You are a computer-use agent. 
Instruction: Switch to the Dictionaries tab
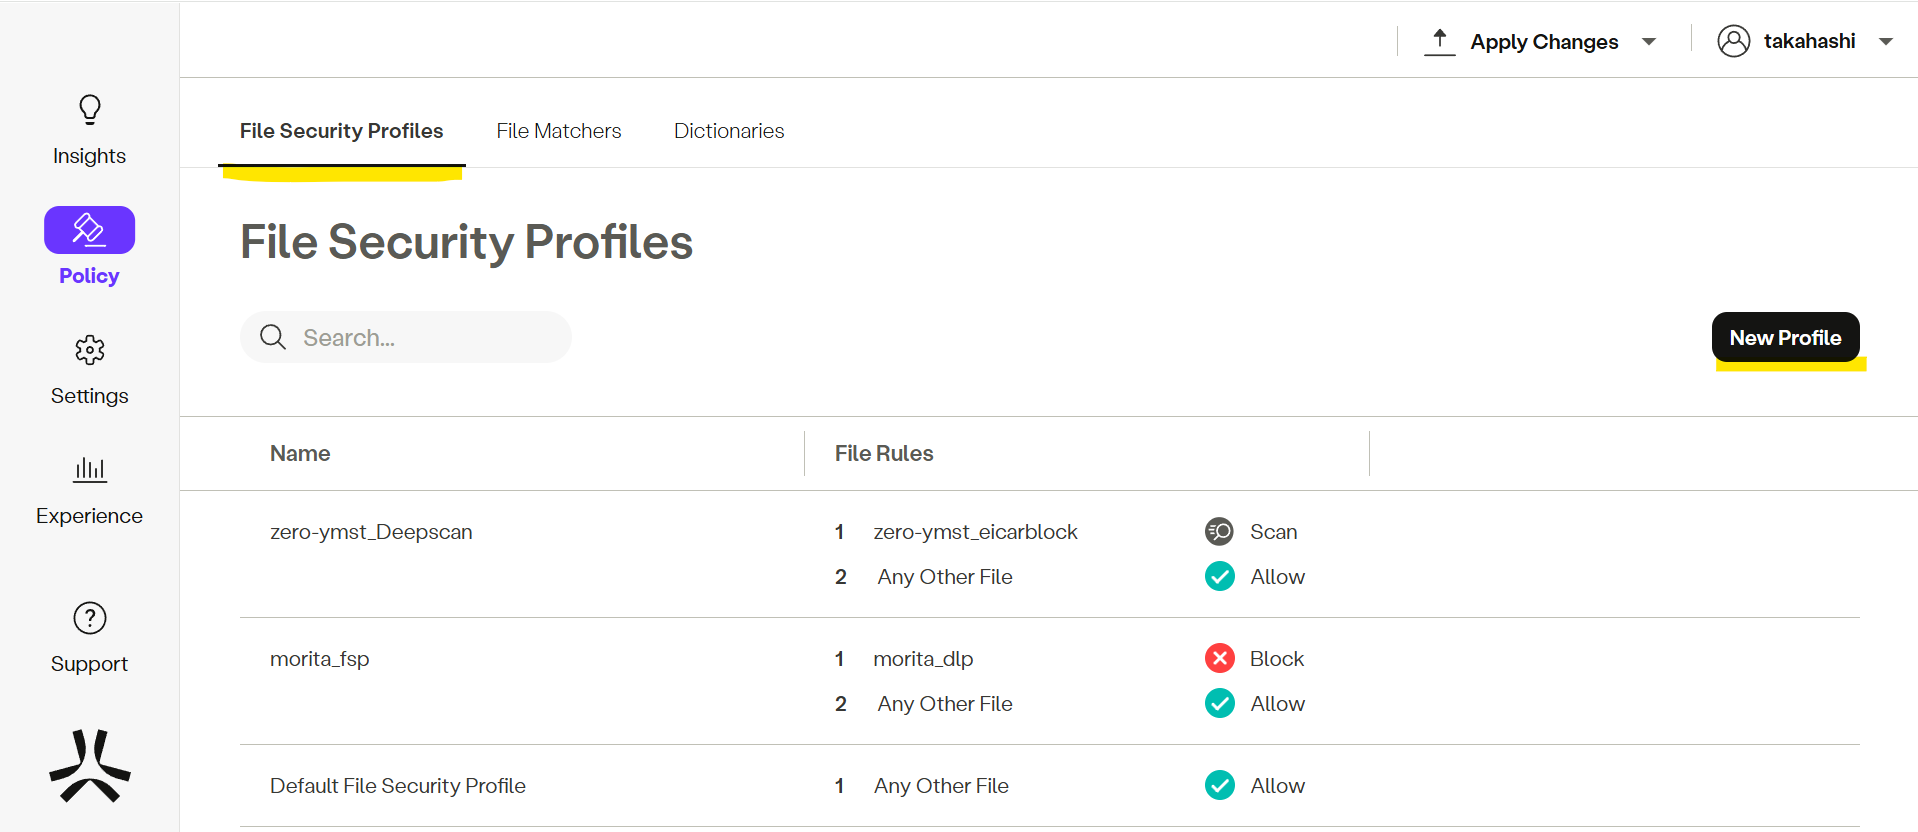pos(728,131)
